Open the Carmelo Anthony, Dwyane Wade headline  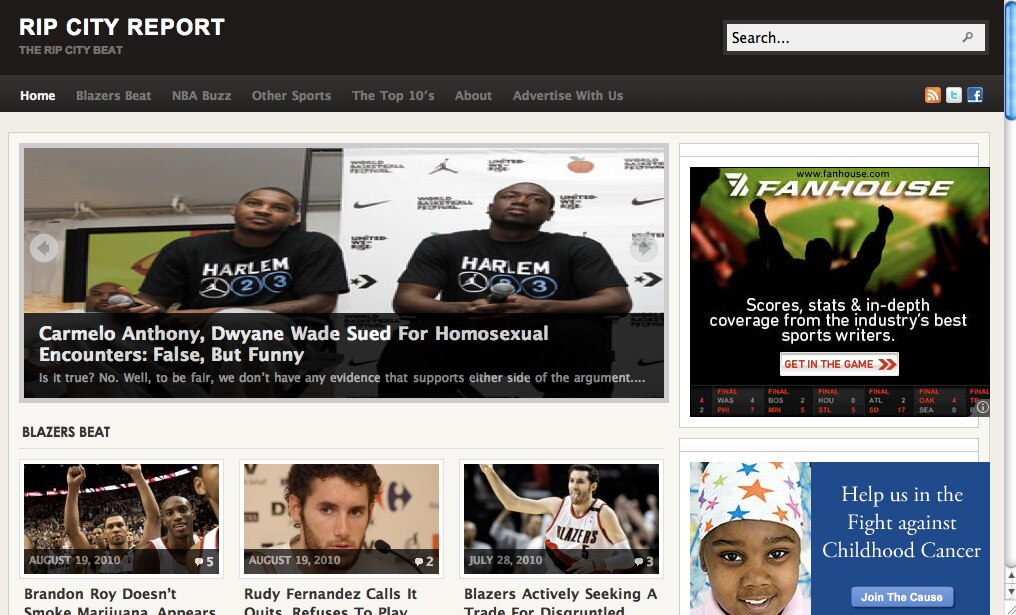click(294, 344)
